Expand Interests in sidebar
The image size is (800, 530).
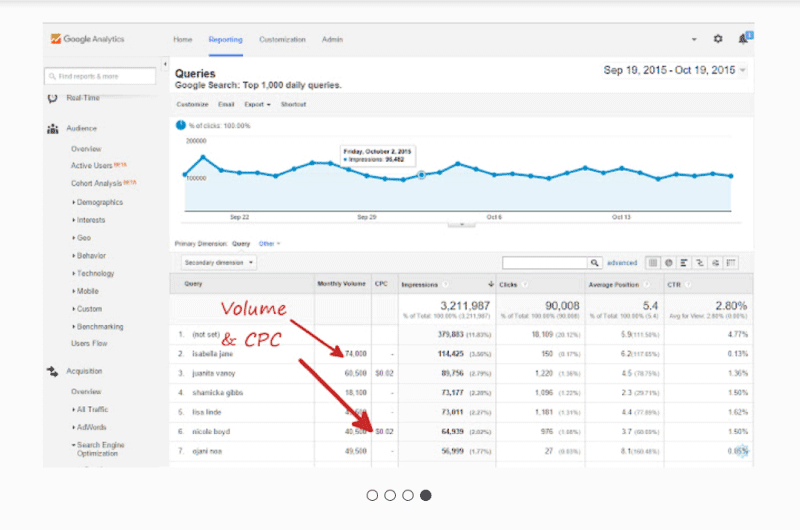(x=89, y=220)
